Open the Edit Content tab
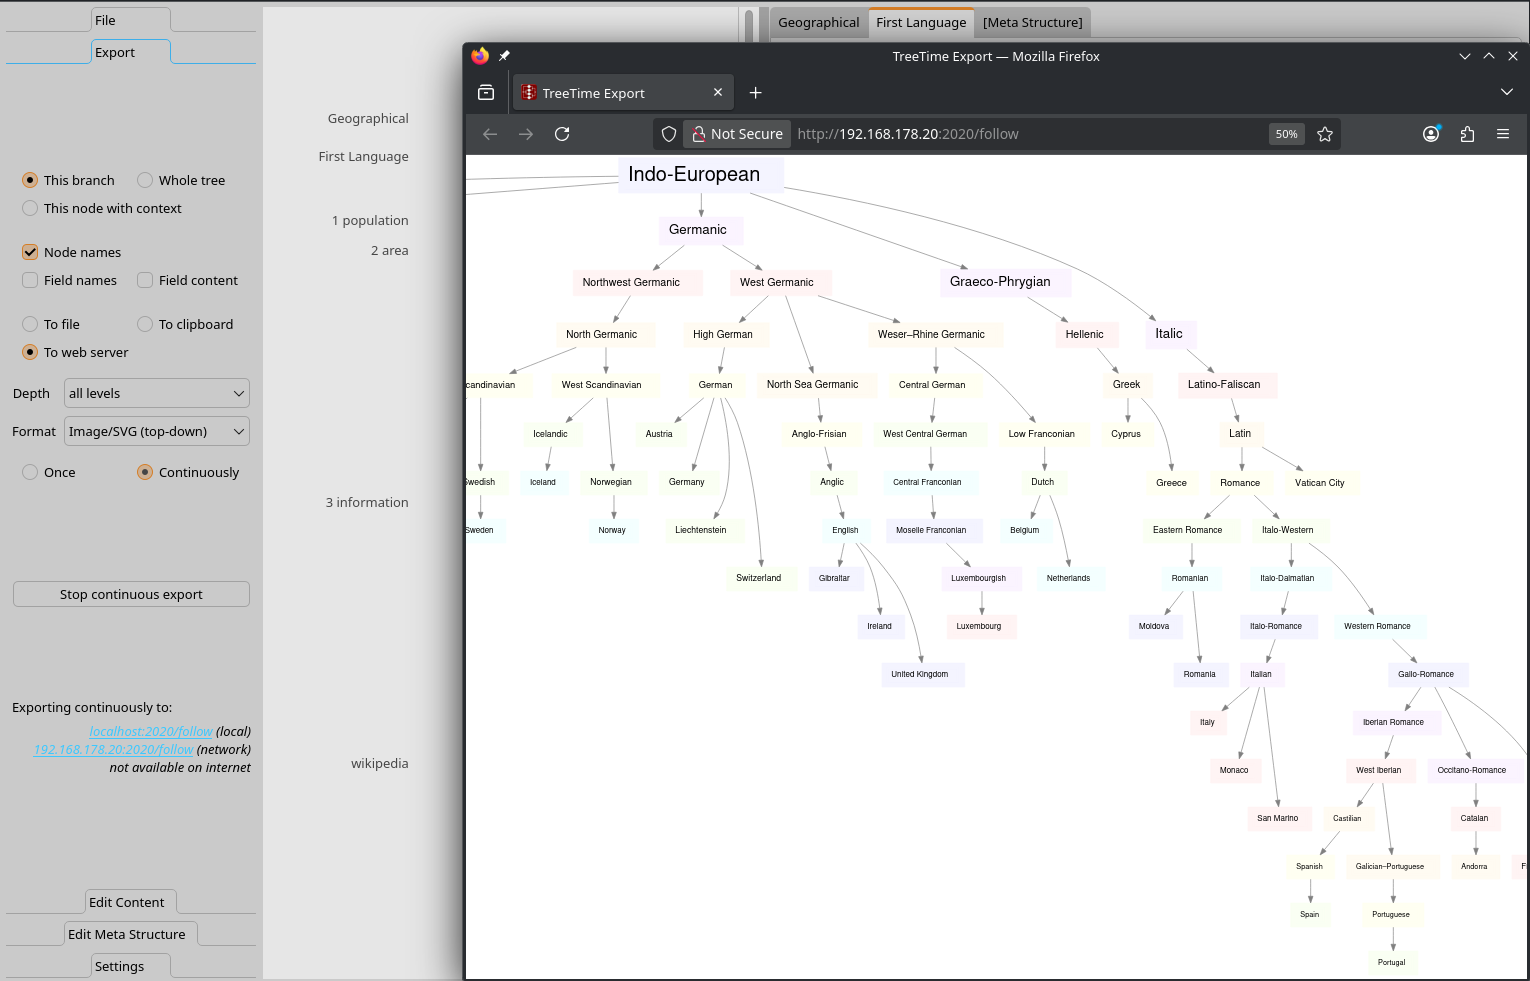This screenshot has height=981, width=1530. (x=127, y=902)
